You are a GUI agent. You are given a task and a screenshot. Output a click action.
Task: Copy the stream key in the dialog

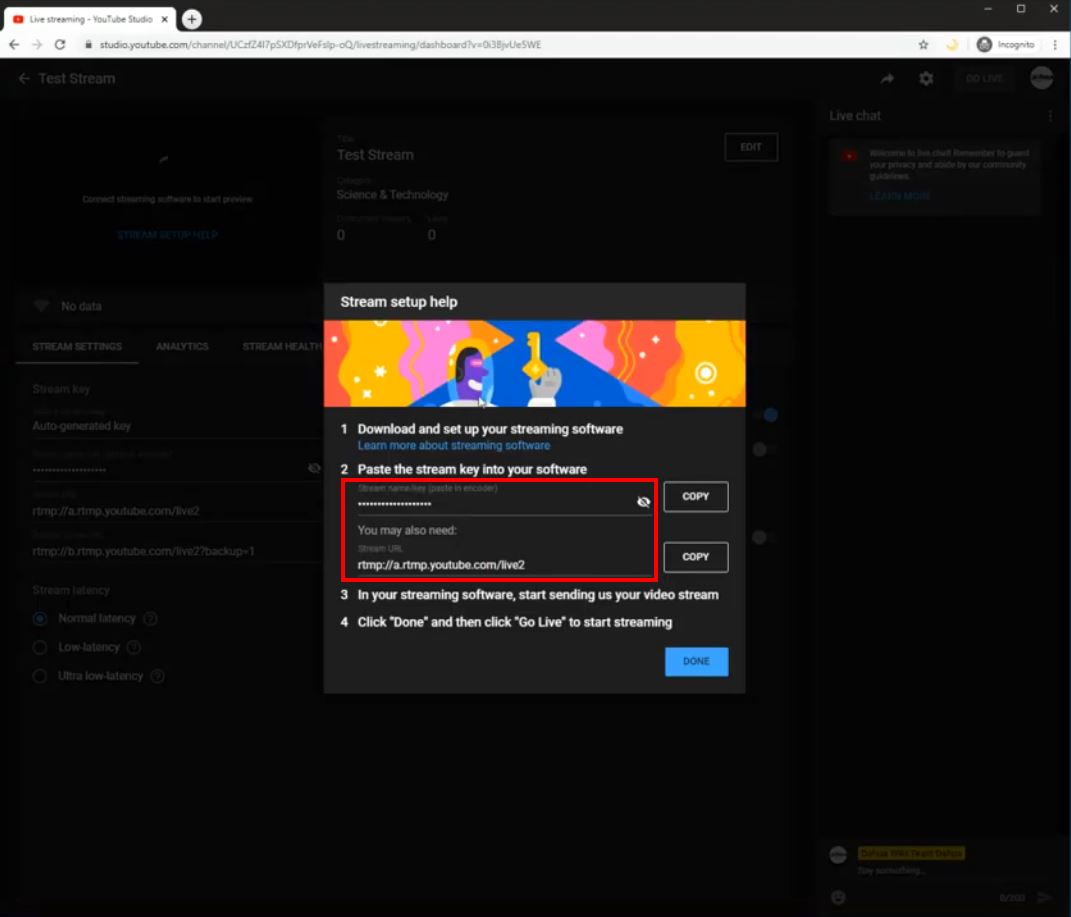[695, 496]
